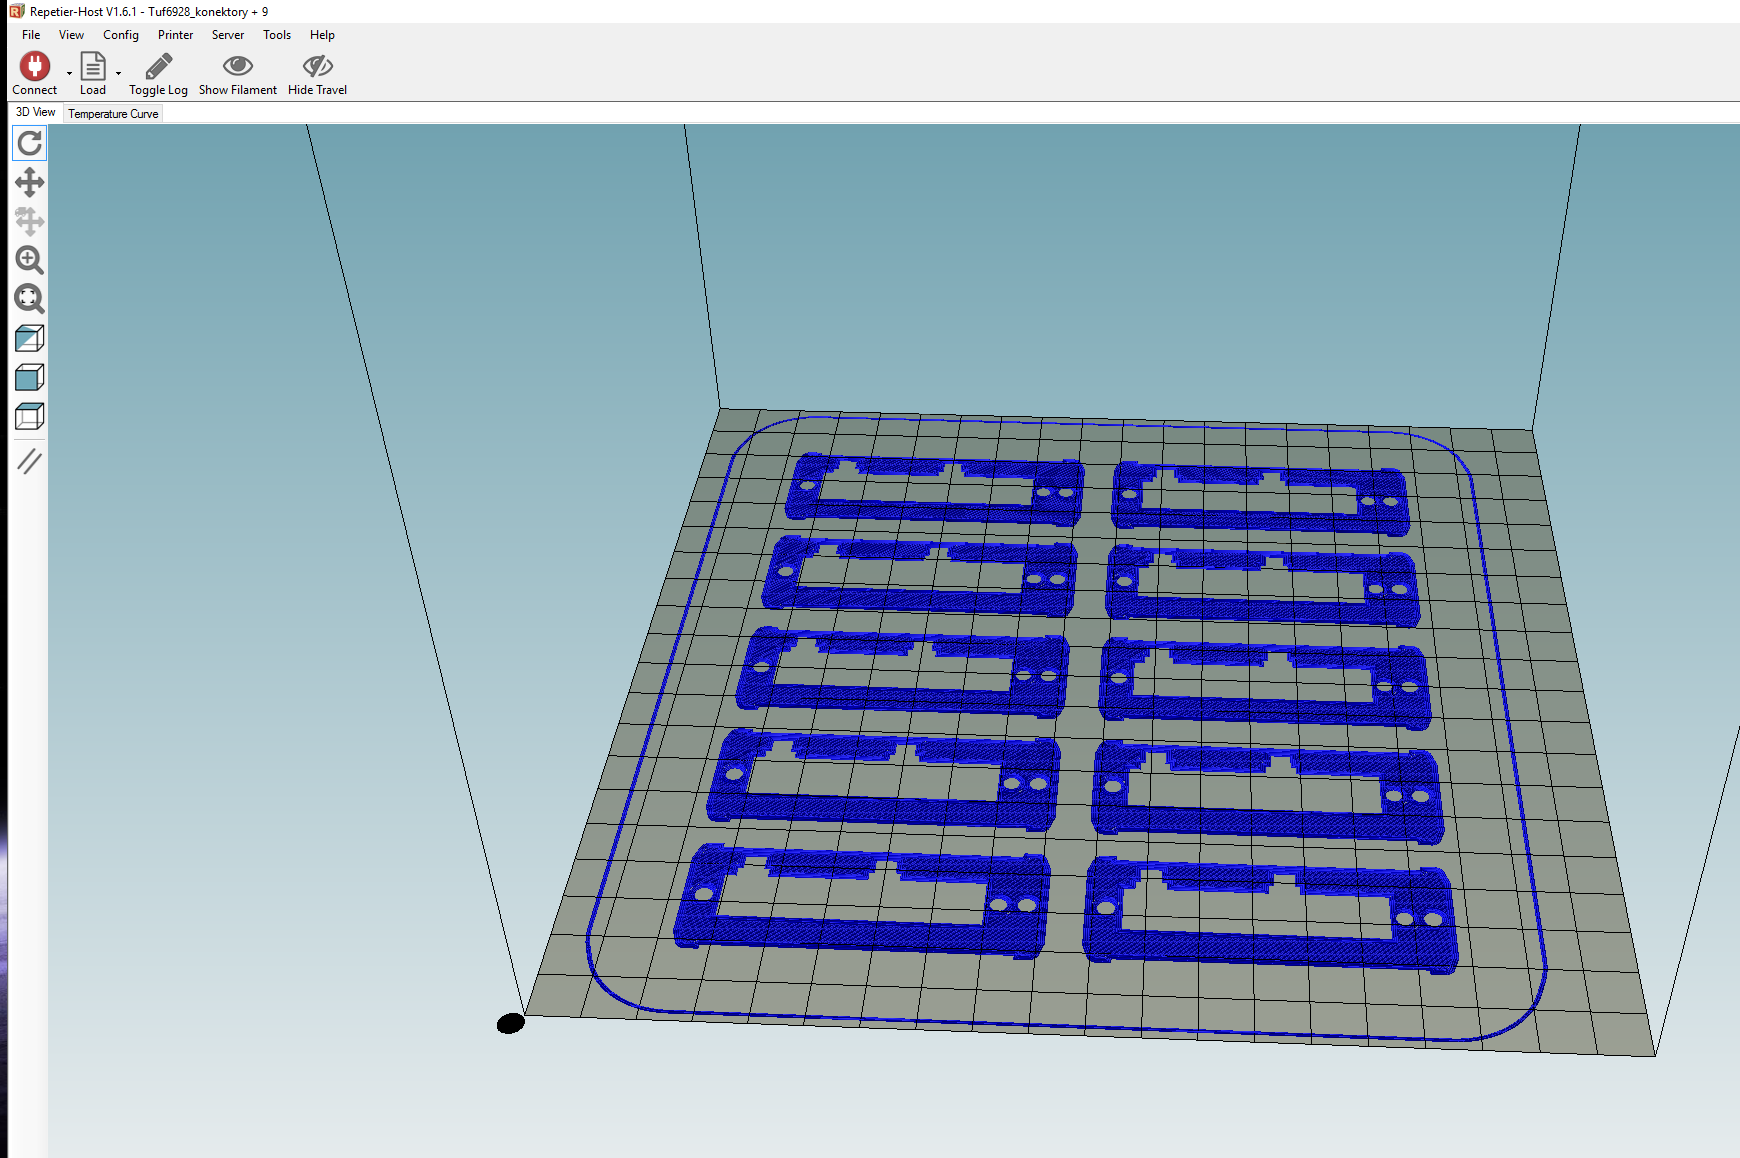This screenshot has width=1740, height=1158.
Task: Activate the Zoom magnifier tool
Action: [30, 260]
